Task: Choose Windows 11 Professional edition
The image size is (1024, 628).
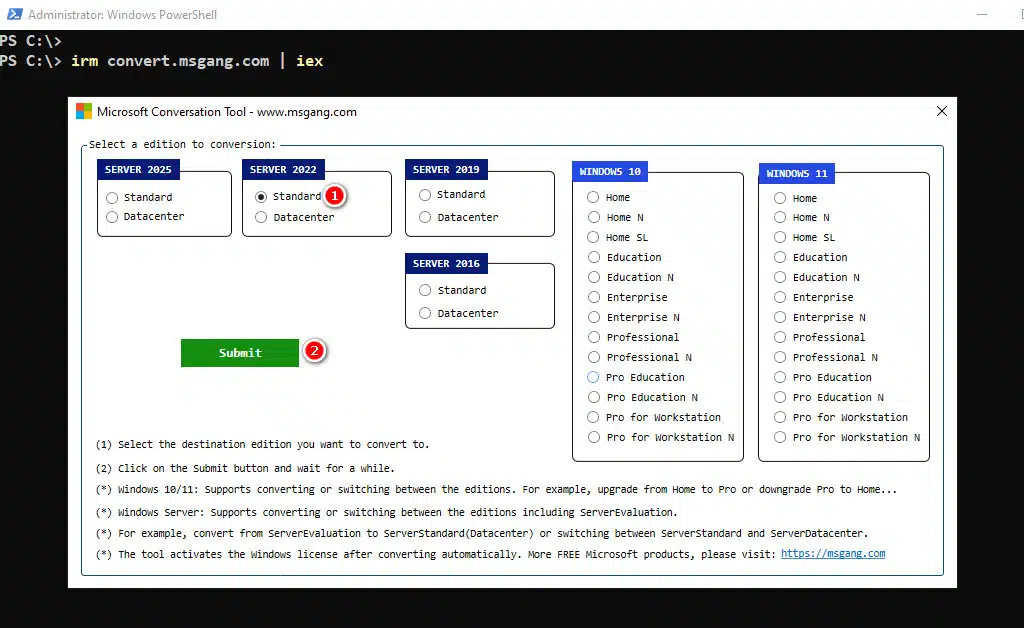Action: pyautogui.click(x=780, y=338)
